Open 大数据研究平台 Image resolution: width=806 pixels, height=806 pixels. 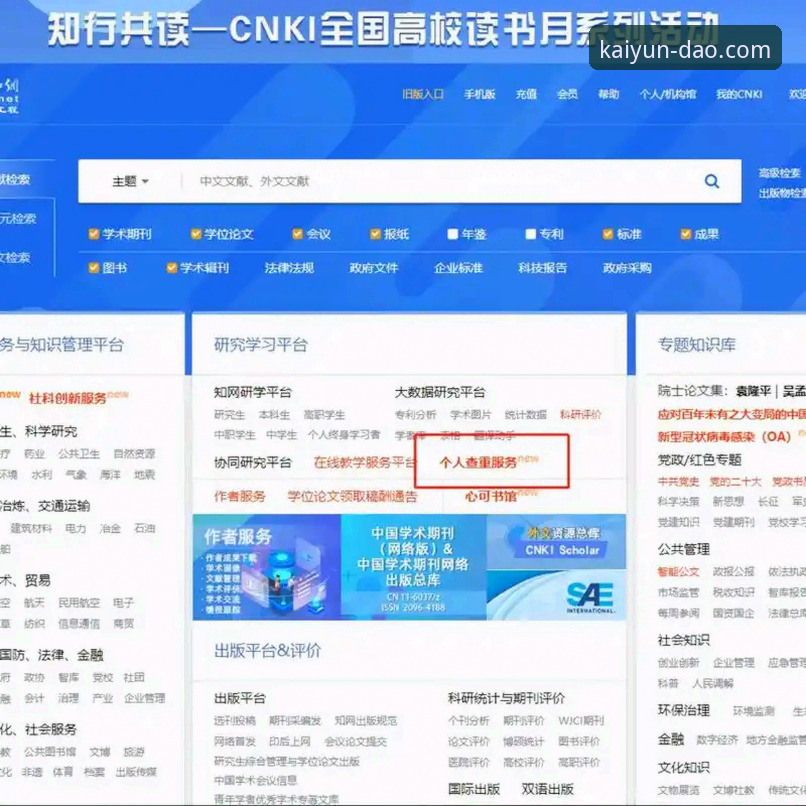click(439, 392)
